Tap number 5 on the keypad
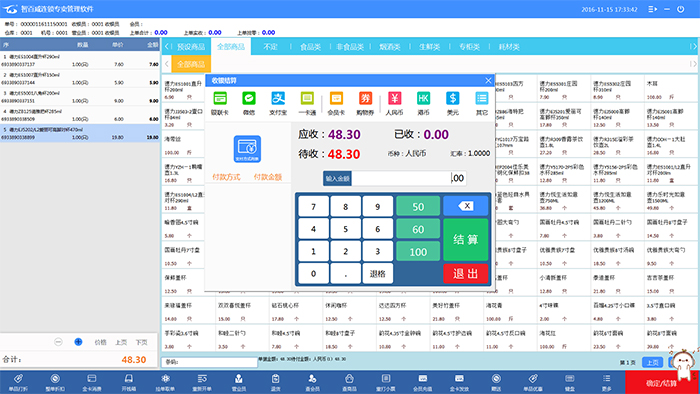This screenshot has height=394, width=700. 346,229
